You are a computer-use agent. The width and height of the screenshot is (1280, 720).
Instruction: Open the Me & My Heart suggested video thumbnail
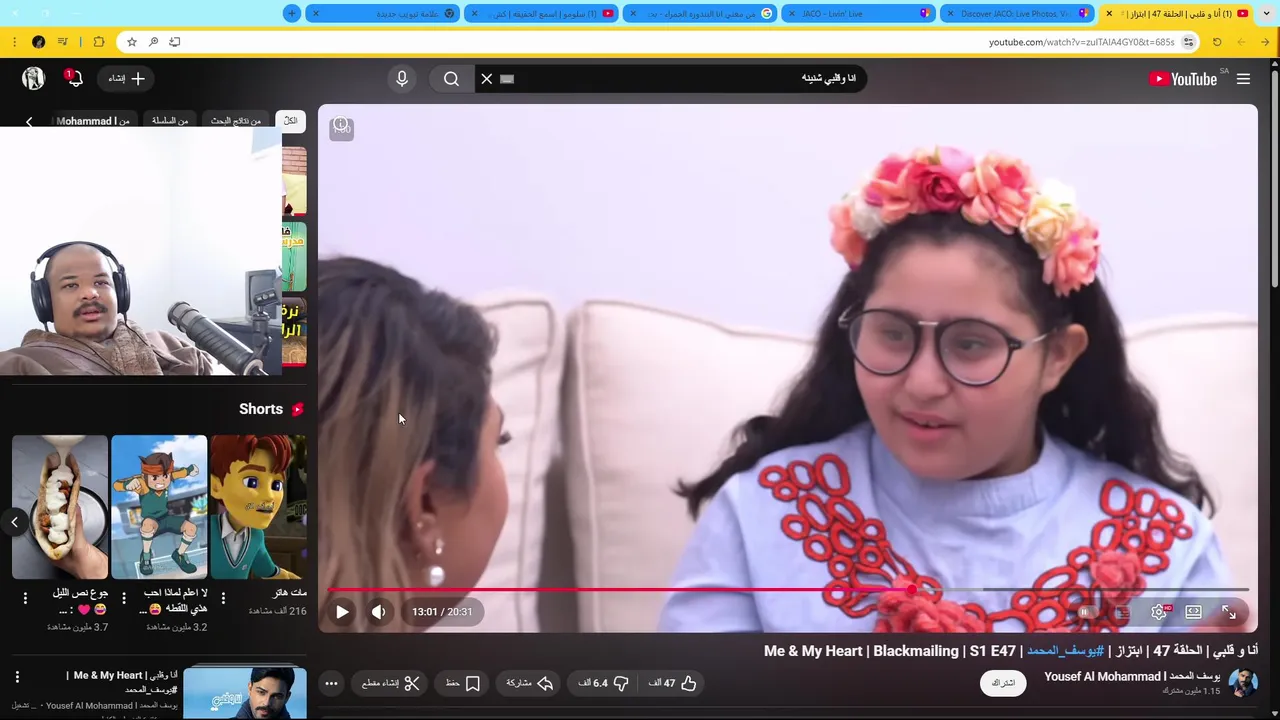245,692
